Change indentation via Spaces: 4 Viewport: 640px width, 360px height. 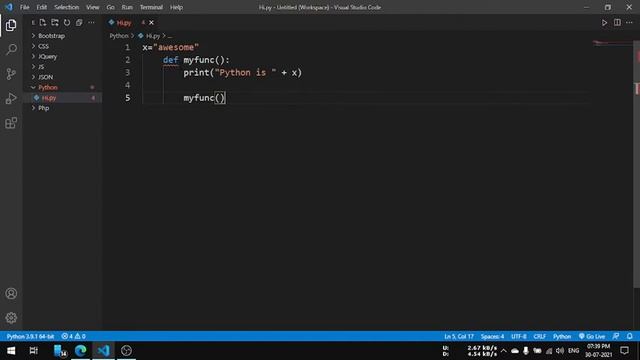coord(492,336)
